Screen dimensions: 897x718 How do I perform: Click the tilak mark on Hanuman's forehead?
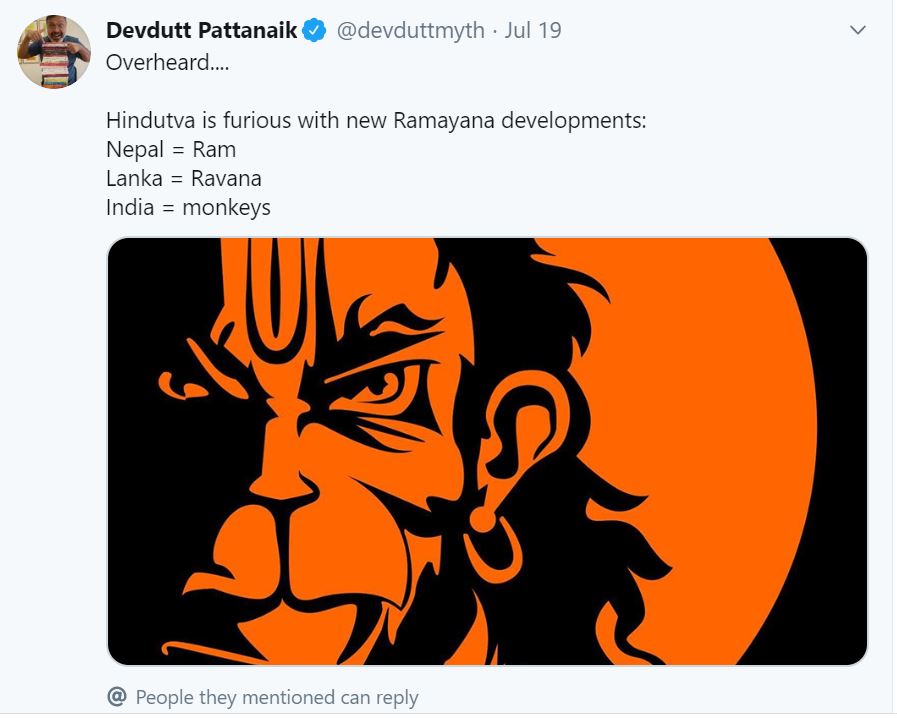click(x=281, y=297)
